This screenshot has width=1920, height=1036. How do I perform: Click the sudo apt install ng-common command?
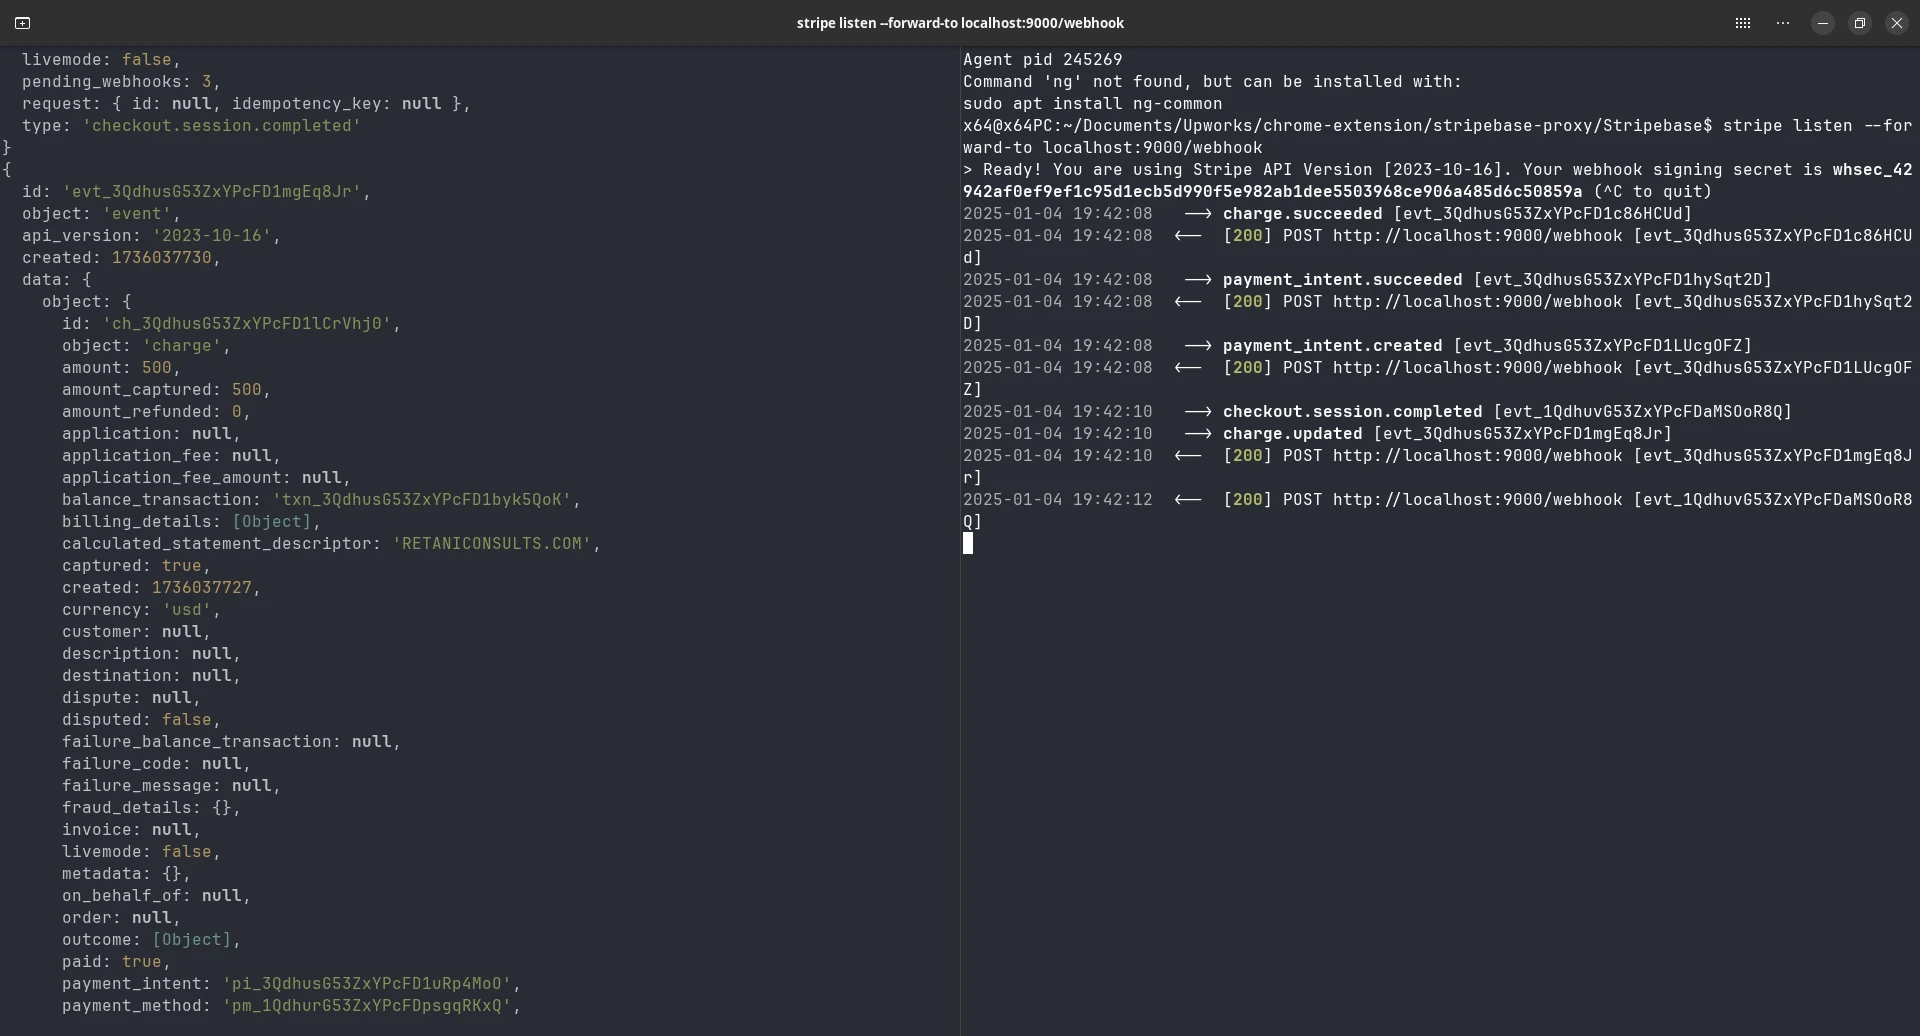1095,103
